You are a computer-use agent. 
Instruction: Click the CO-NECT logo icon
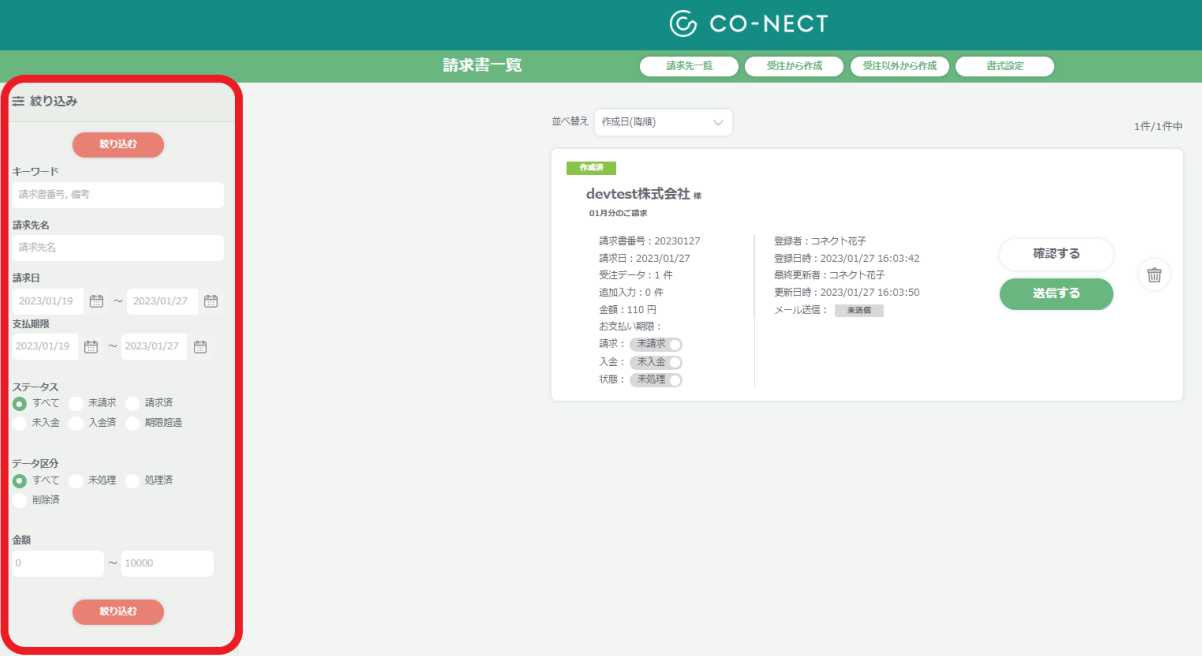click(683, 24)
